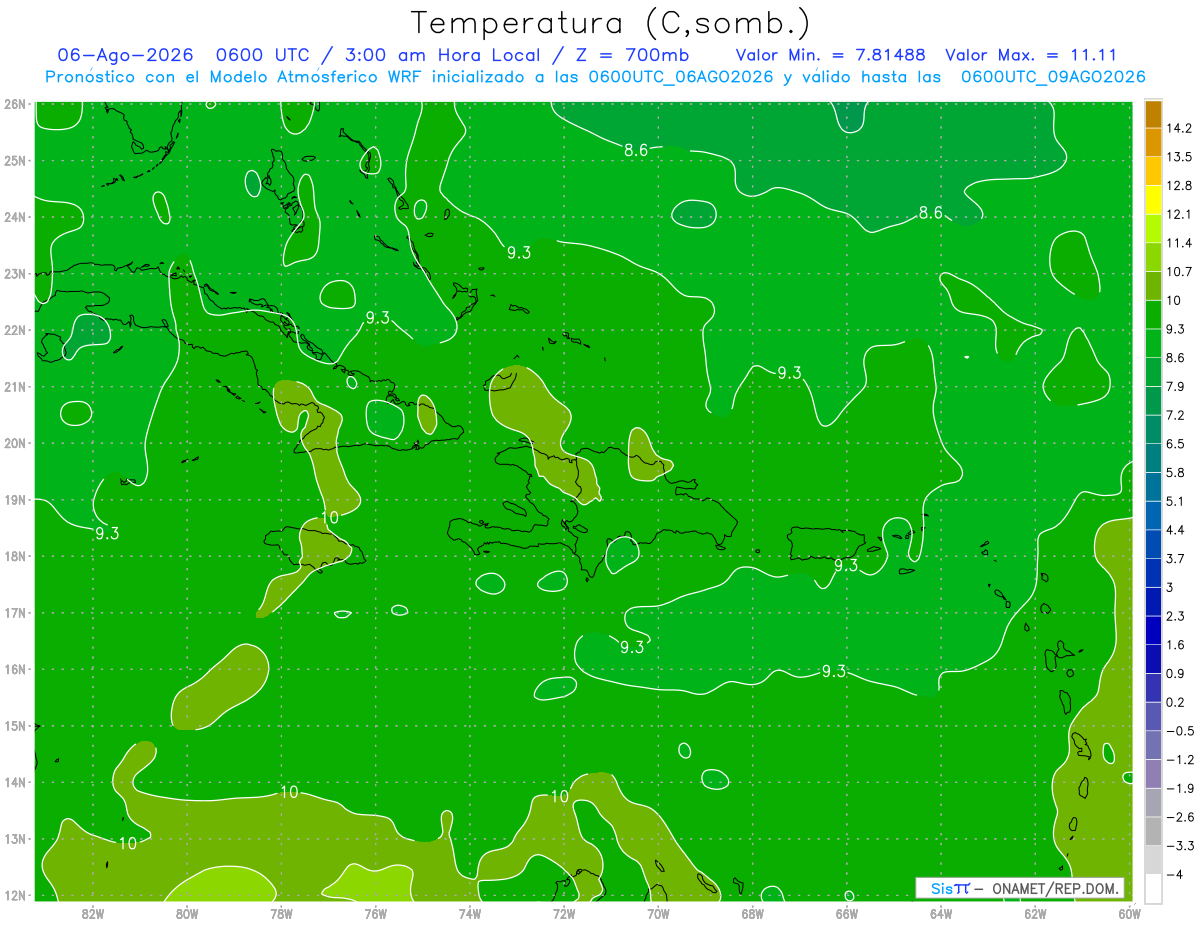Click the 20N latitude label
The height and width of the screenshot is (927, 1200).
(14, 443)
